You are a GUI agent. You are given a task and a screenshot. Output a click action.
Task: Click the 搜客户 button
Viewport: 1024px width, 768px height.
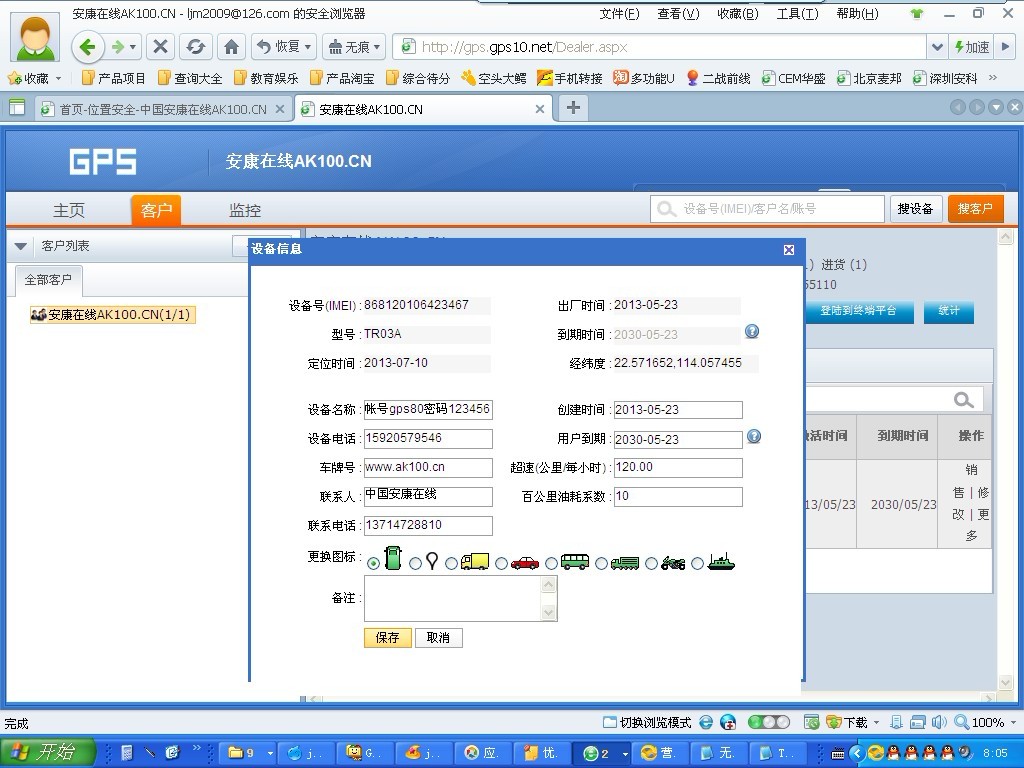click(x=975, y=209)
